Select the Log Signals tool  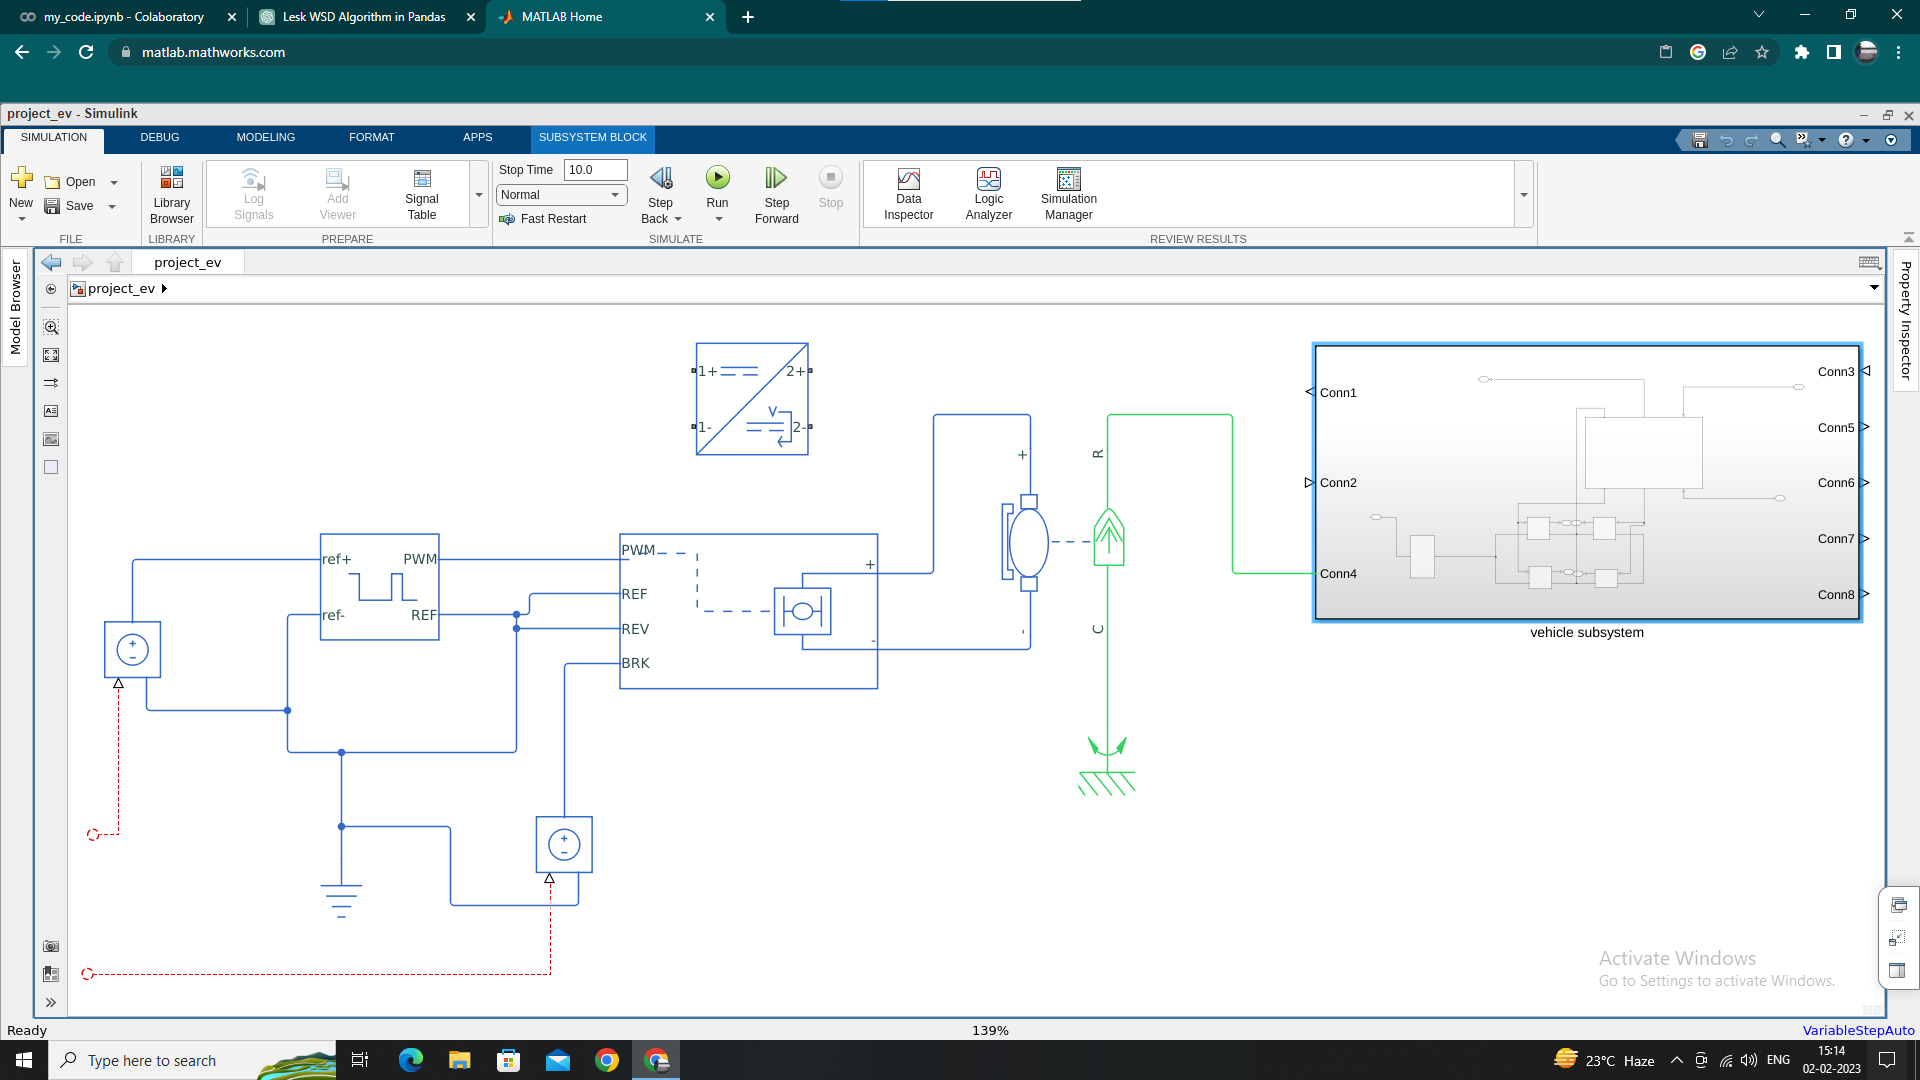[x=253, y=192]
